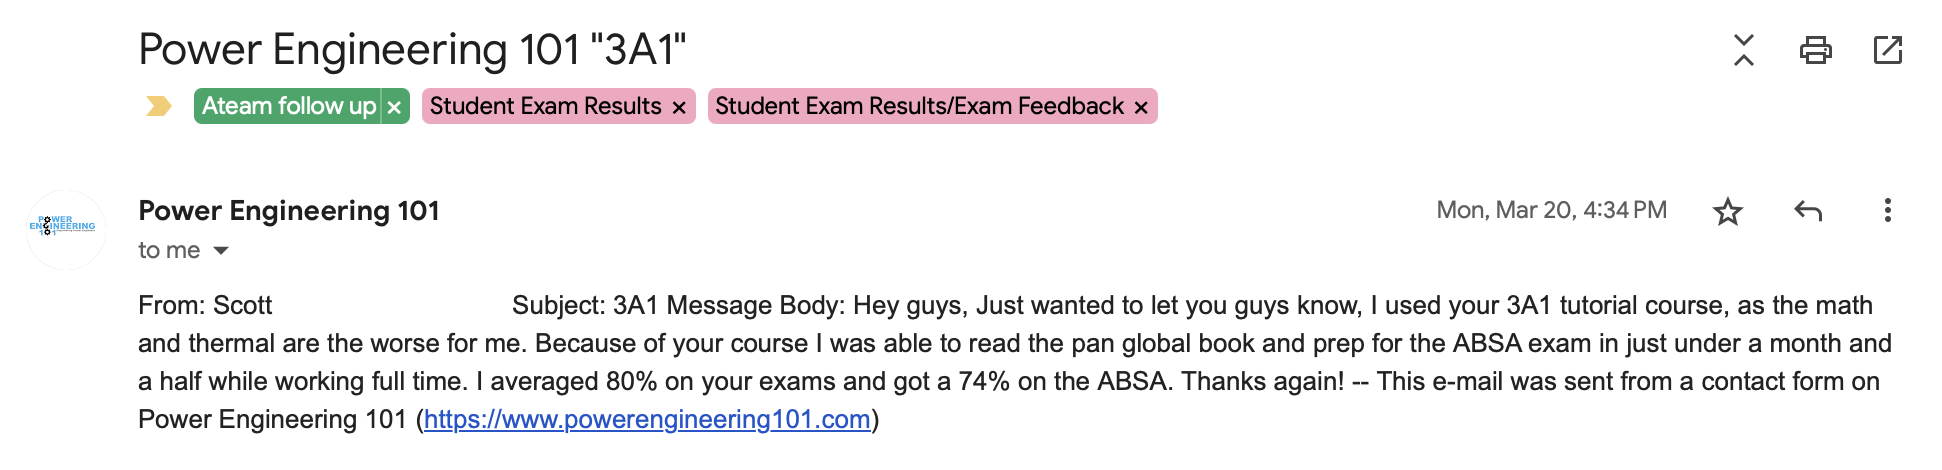
Task: Click the sender name Power Engineering 101
Action: click(x=288, y=211)
